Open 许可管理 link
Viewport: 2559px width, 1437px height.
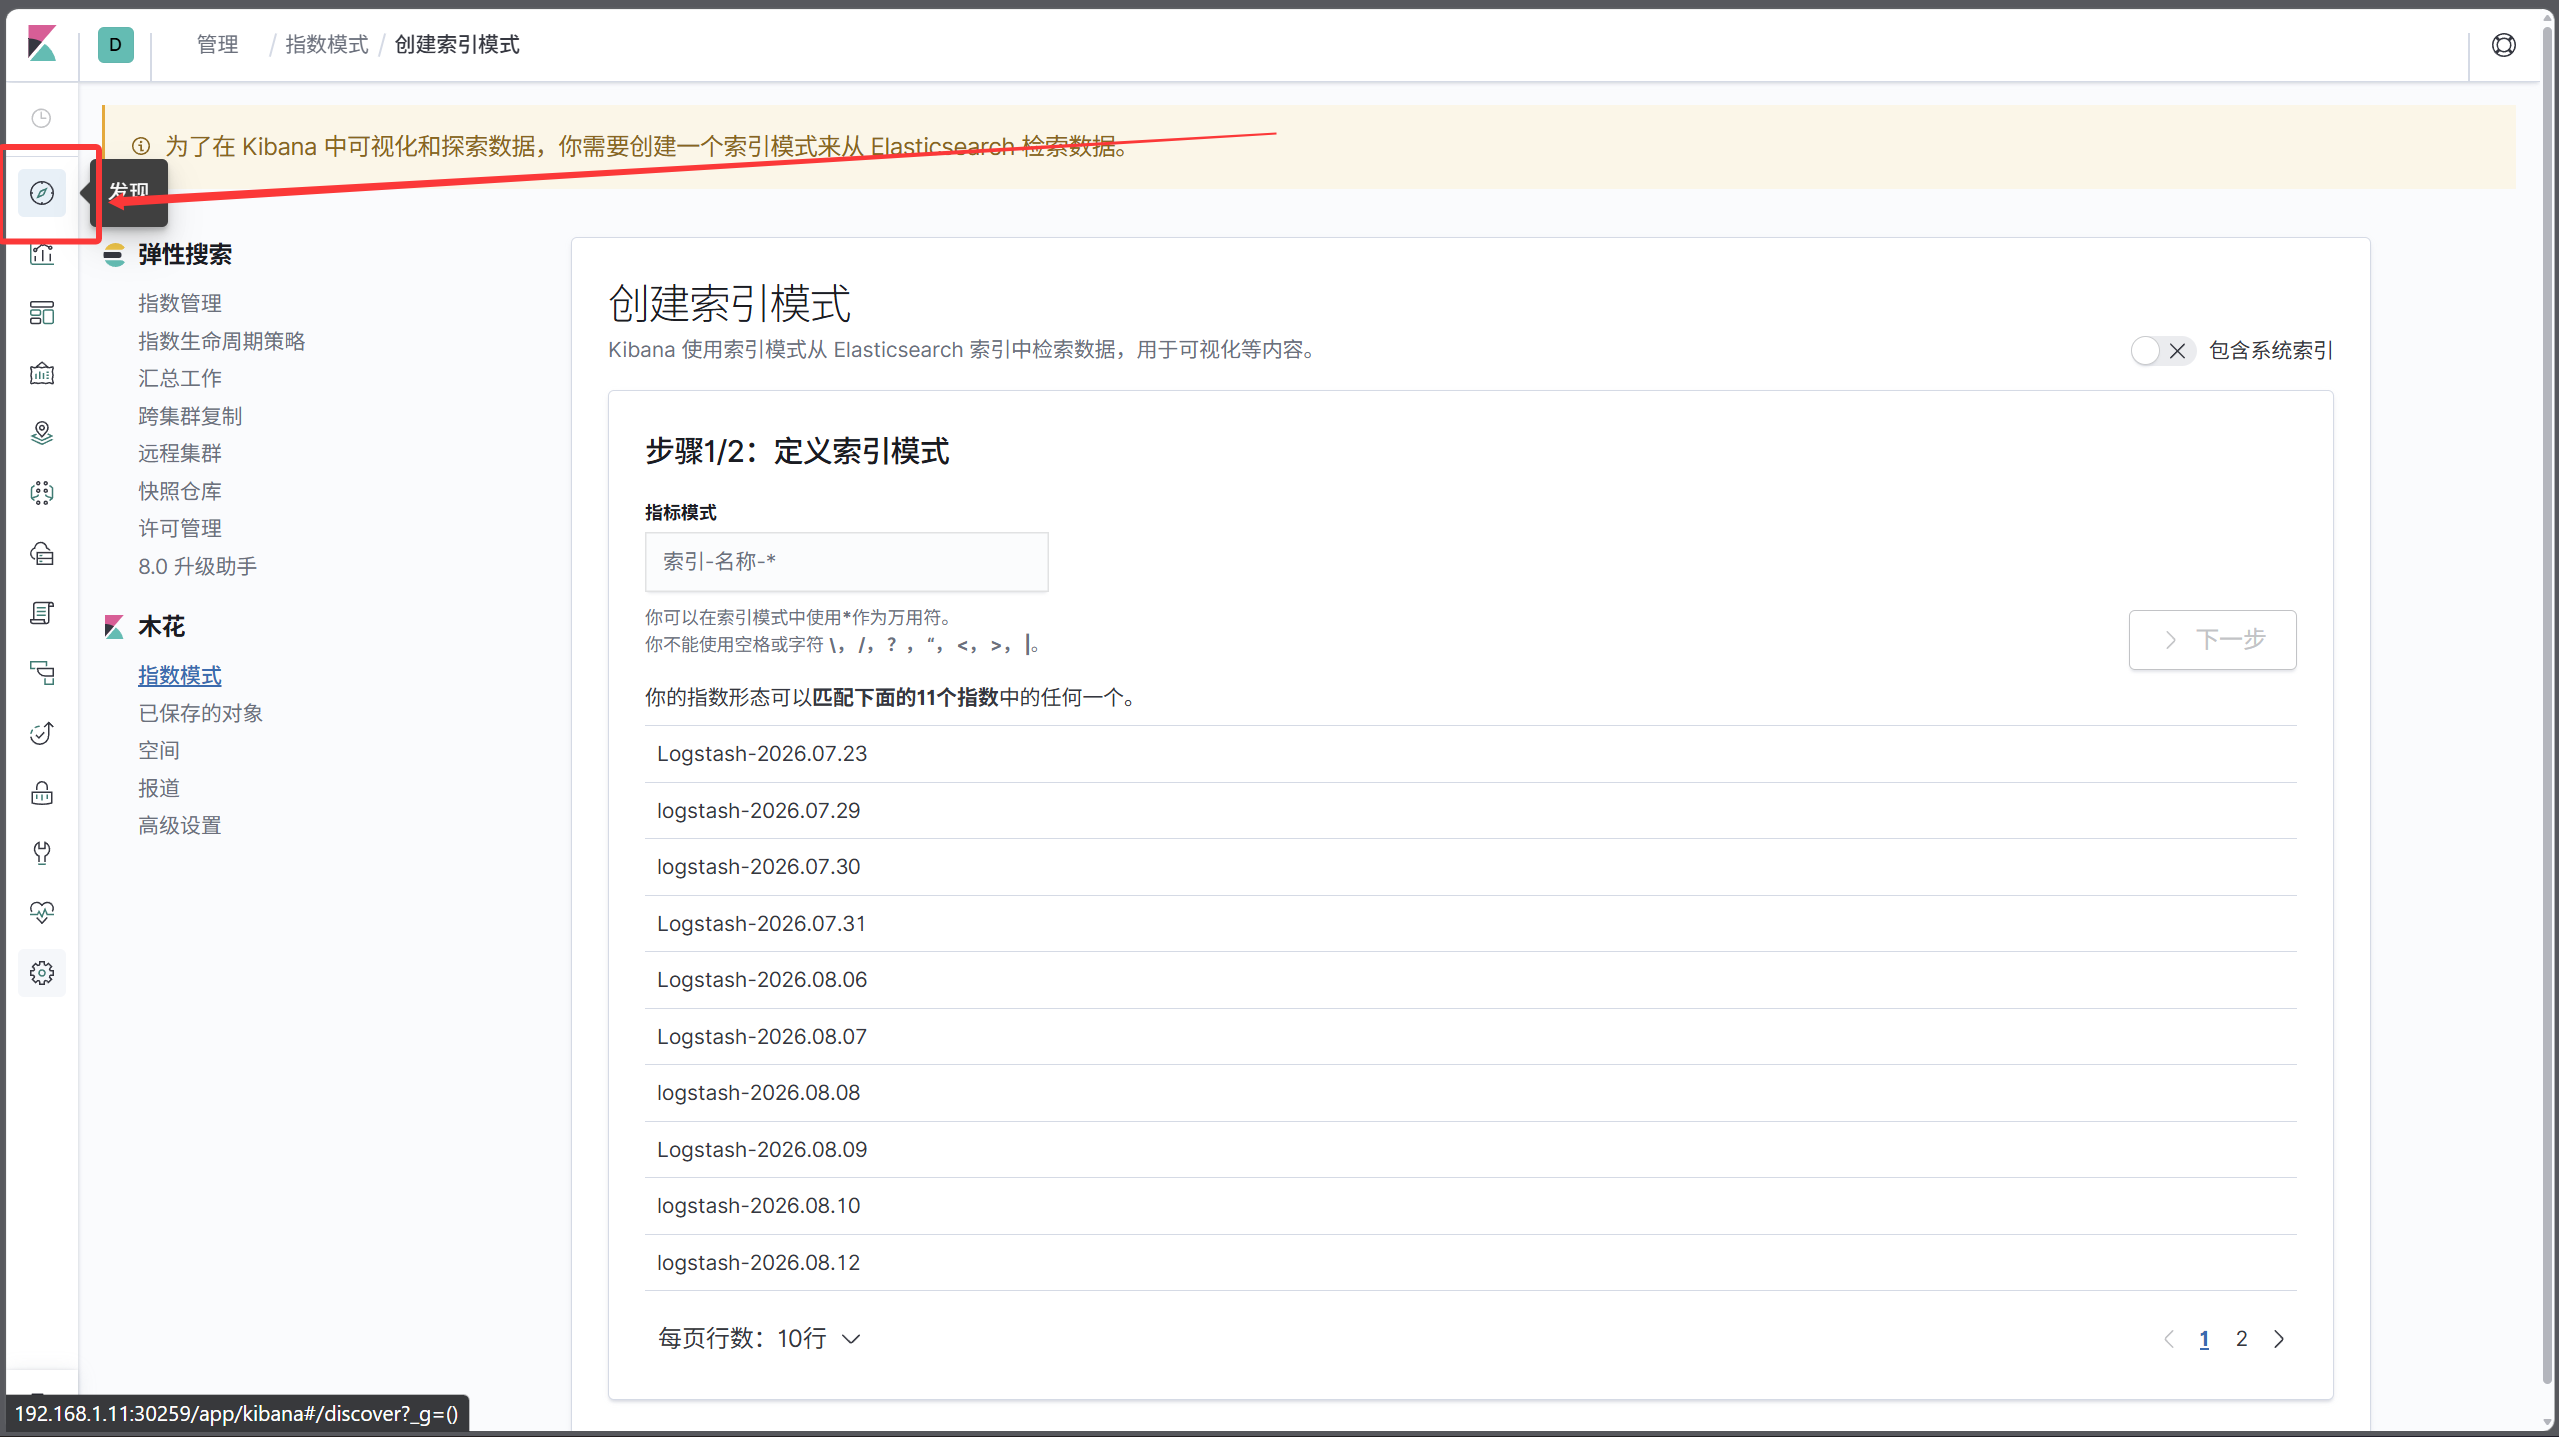[x=180, y=528]
